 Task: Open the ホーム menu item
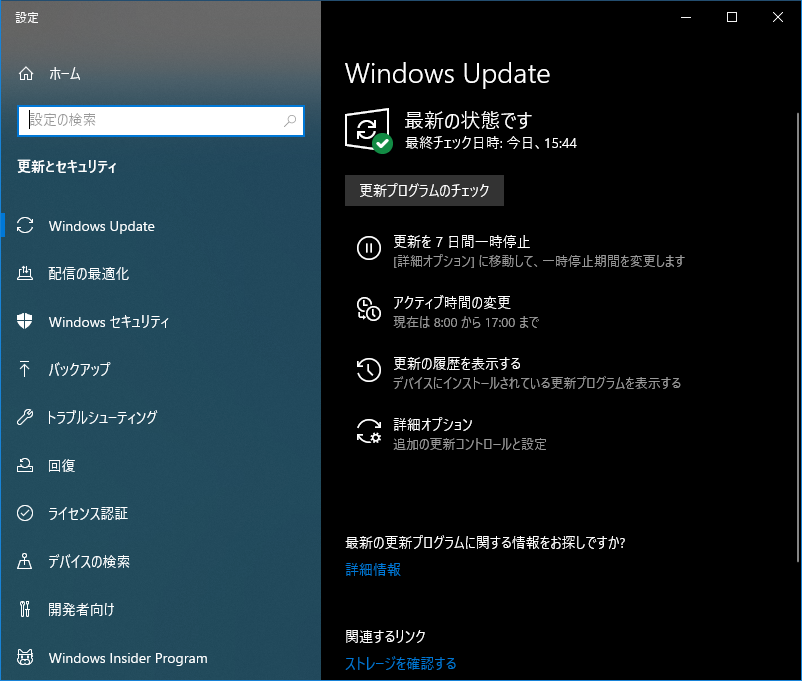tap(64, 74)
